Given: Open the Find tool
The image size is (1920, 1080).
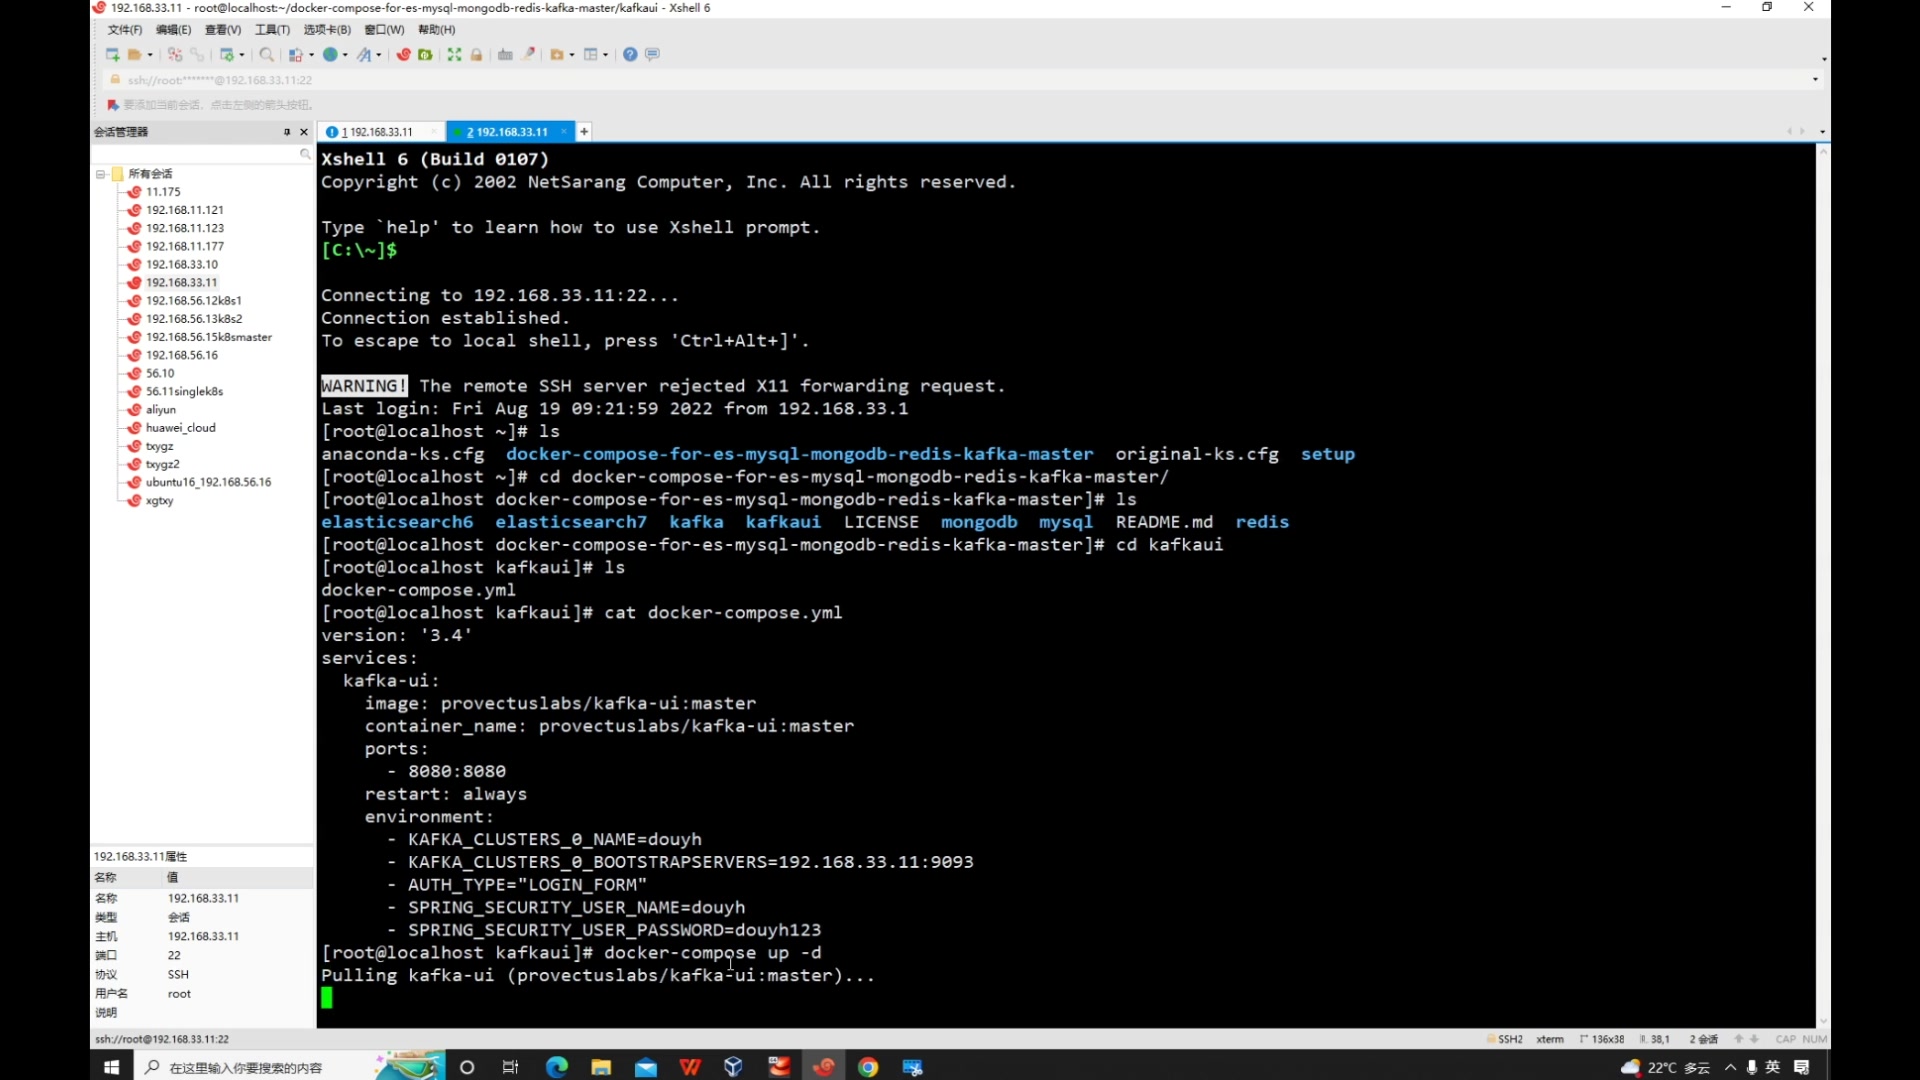Looking at the screenshot, I should point(267,55).
